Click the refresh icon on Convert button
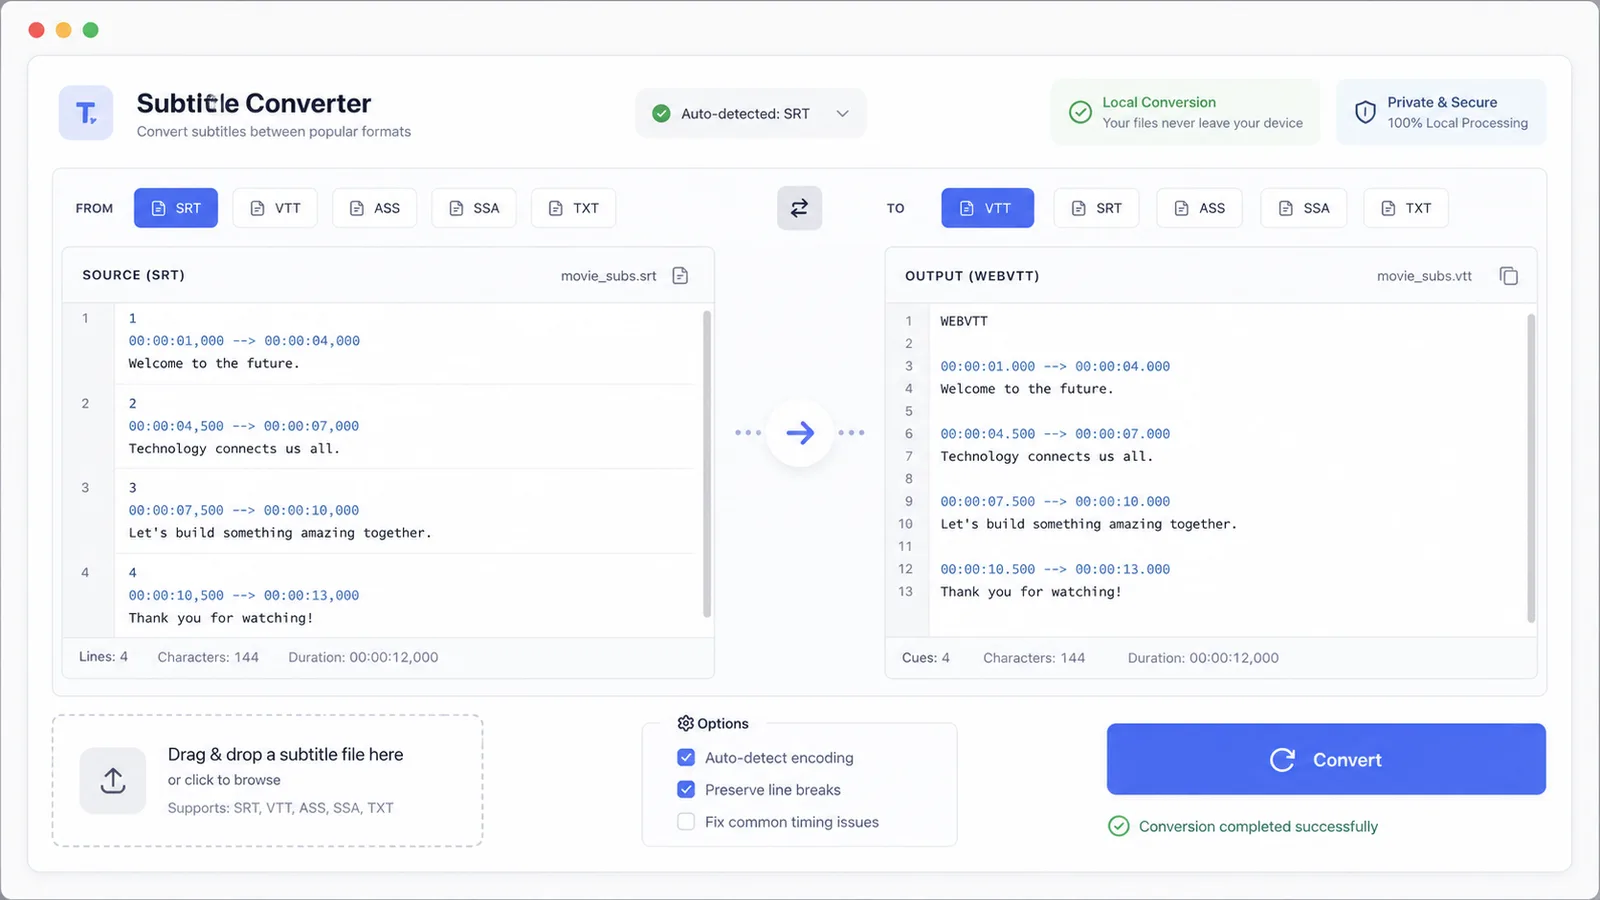Image resolution: width=1600 pixels, height=900 pixels. click(1282, 760)
